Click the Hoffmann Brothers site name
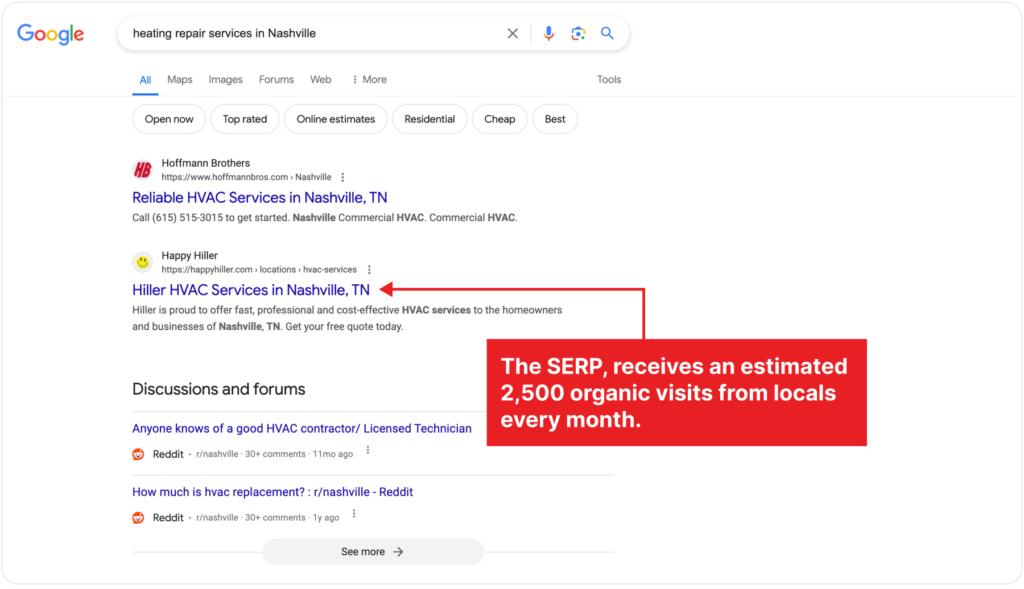Viewport: 1024px width, 589px height. point(206,163)
